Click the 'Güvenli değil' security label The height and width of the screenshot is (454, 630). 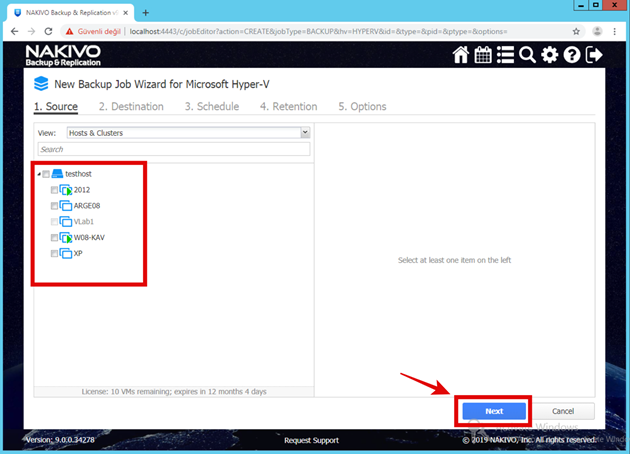coord(99,31)
